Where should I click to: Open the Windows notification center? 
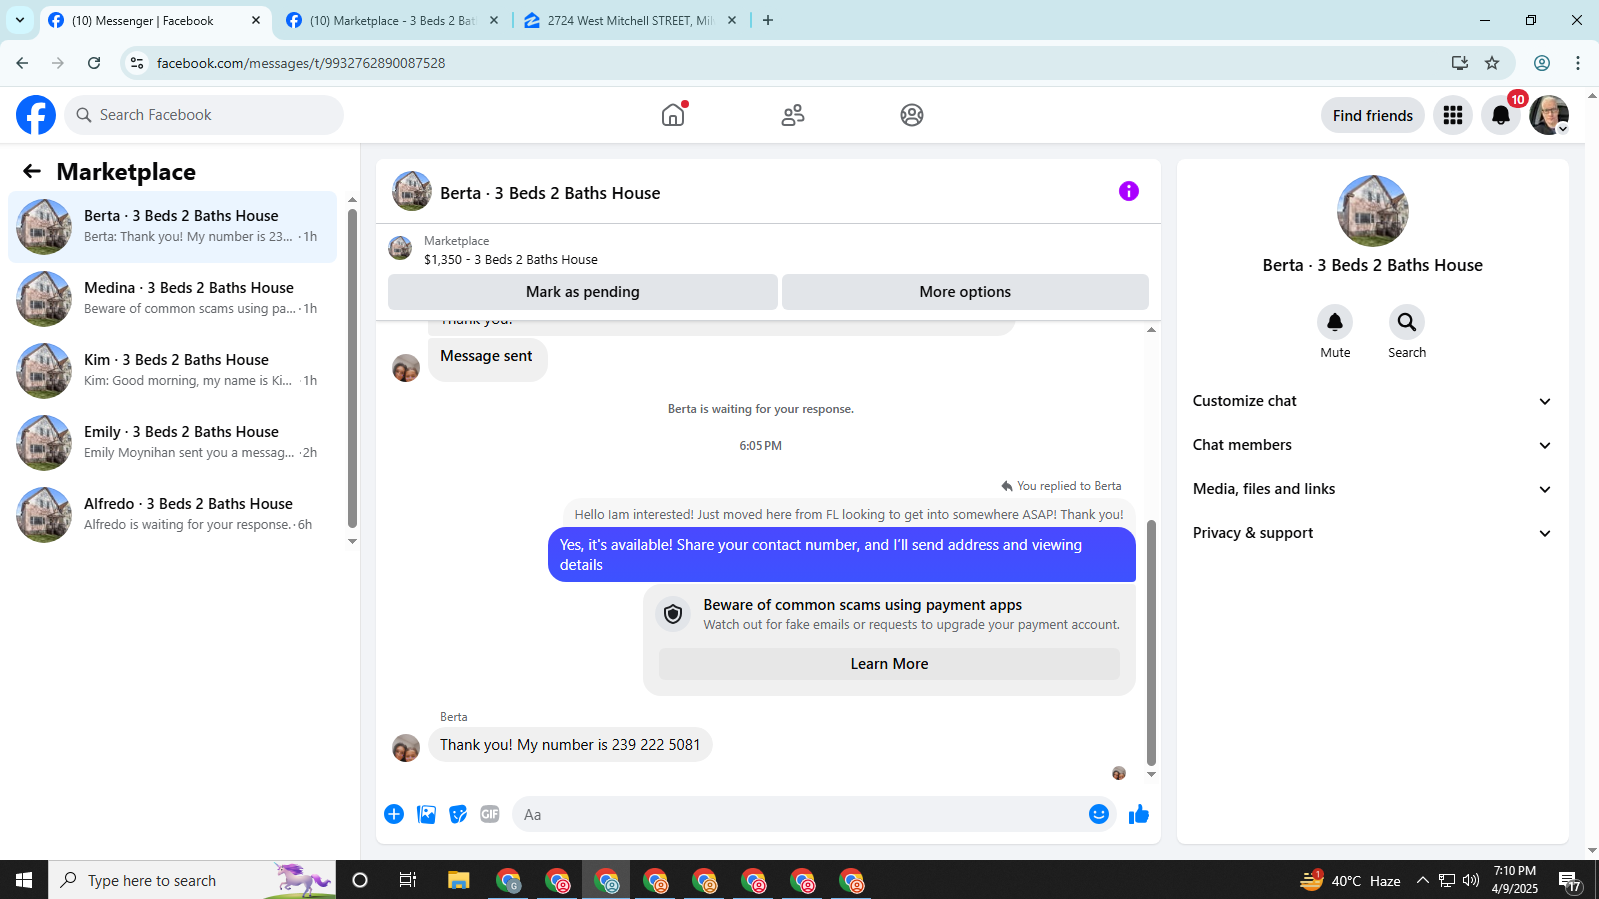[x=1569, y=880]
